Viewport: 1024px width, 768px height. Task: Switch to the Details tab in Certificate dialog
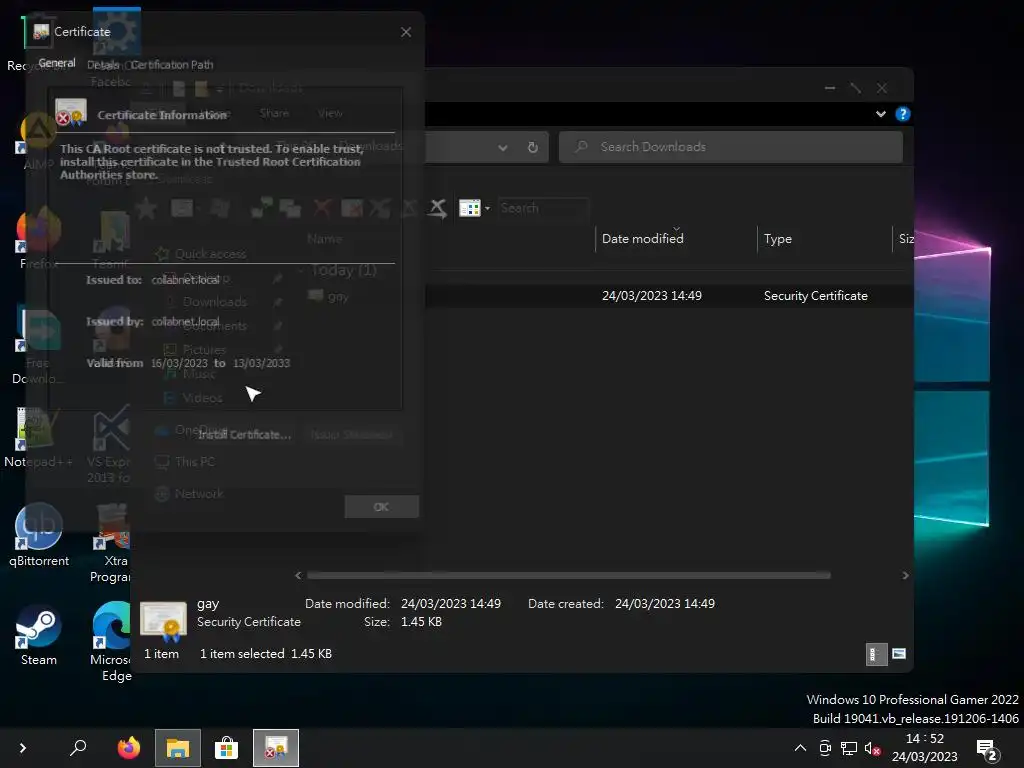click(x=103, y=65)
